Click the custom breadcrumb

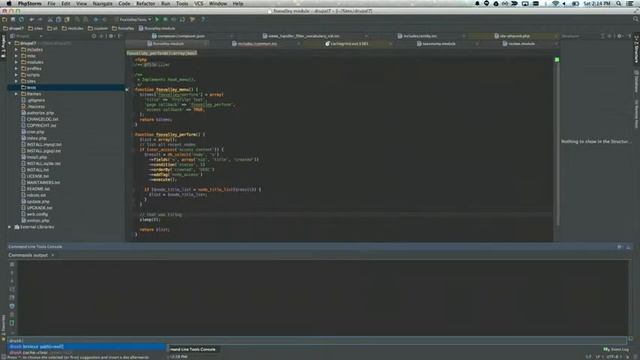pos(98,29)
